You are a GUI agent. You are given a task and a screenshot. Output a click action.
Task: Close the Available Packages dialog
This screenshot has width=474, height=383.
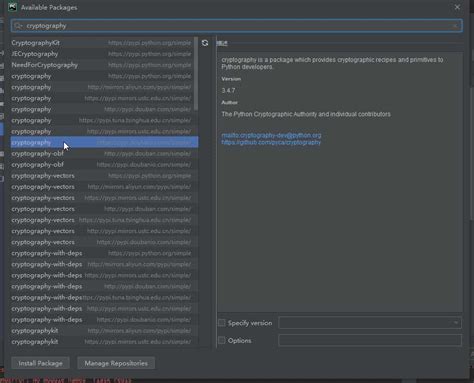click(457, 7)
